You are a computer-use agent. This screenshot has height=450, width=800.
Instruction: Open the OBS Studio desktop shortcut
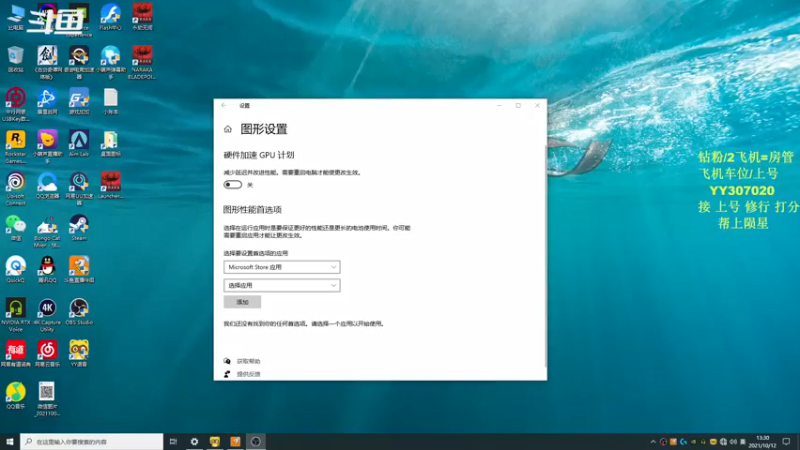point(79,312)
